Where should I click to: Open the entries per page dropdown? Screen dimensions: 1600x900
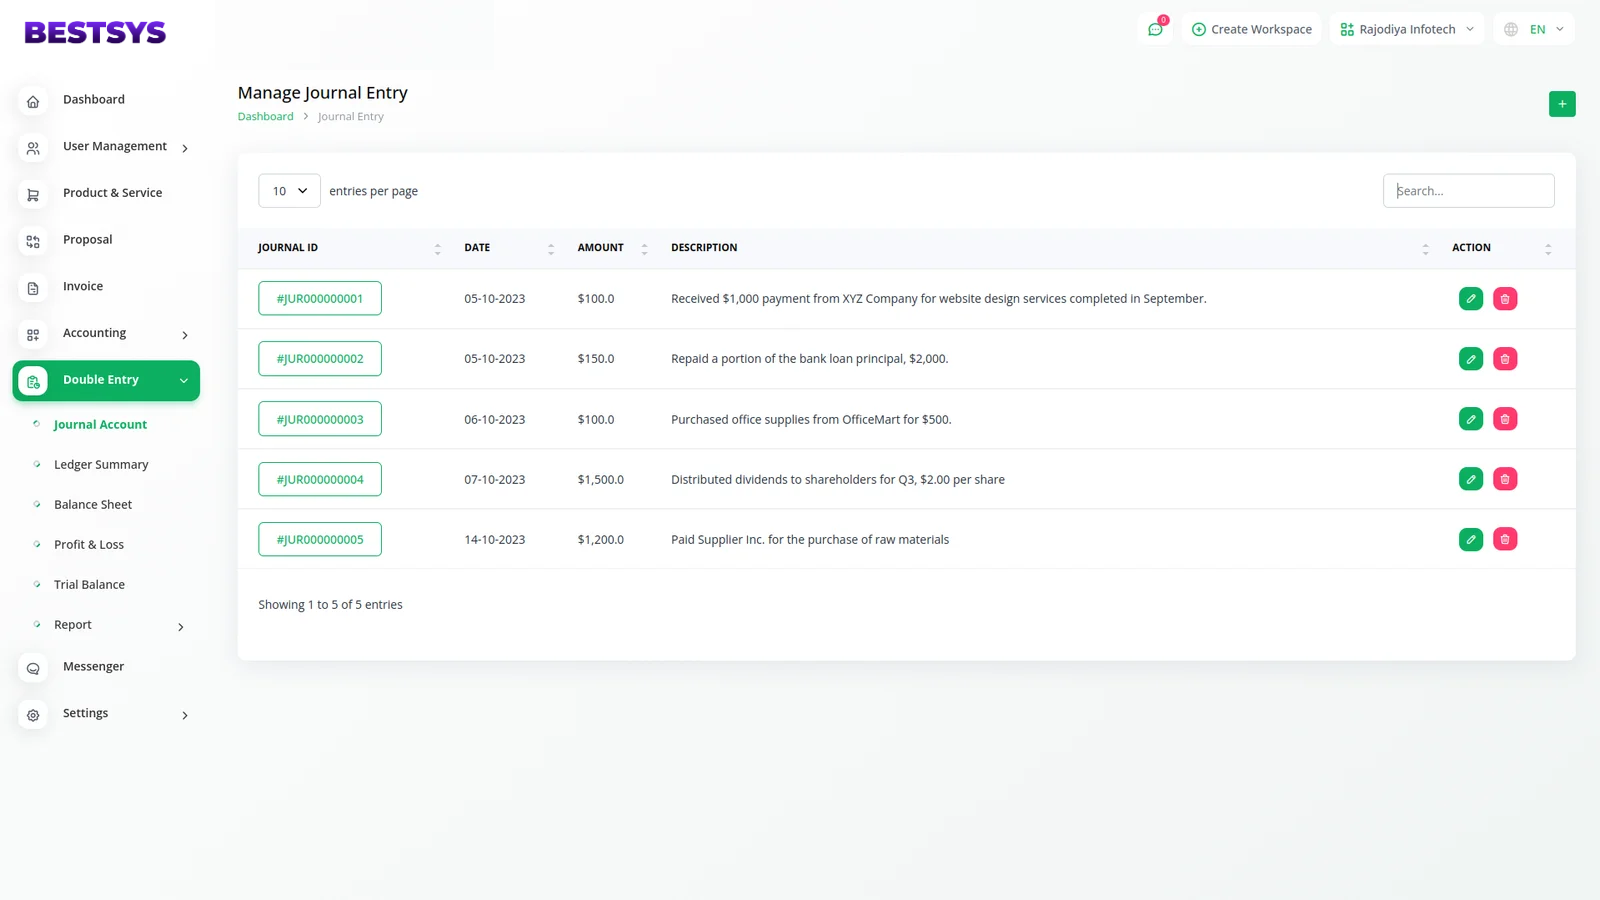tap(289, 191)
